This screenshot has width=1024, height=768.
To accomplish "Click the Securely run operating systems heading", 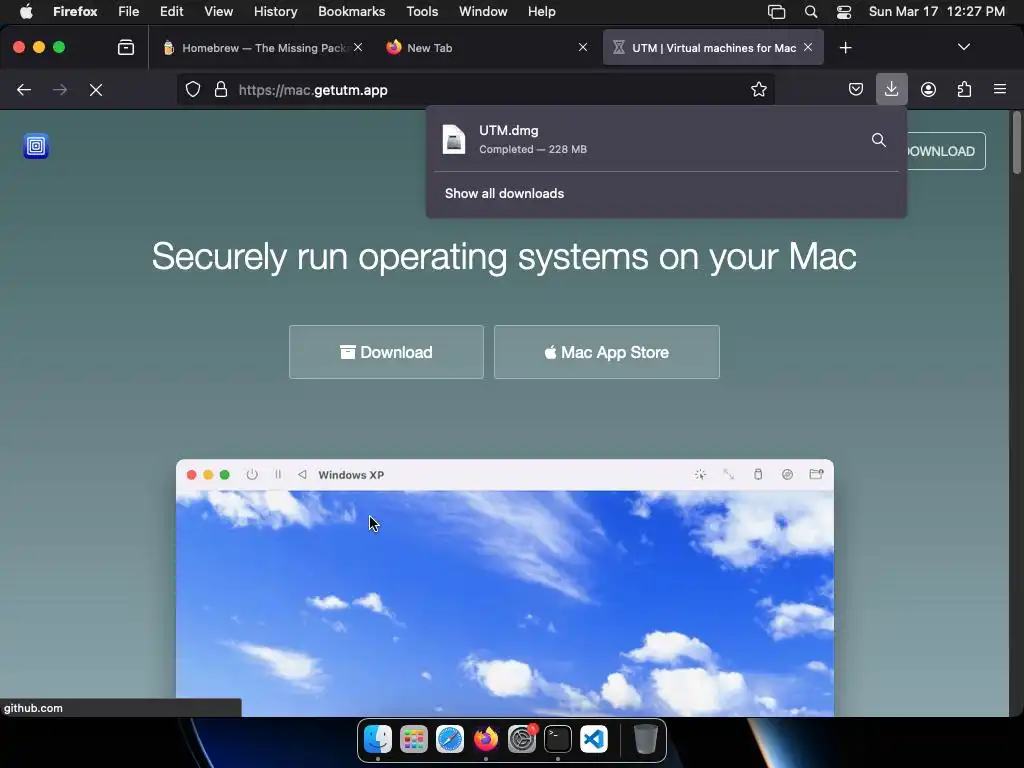I will tap(504, 256).
